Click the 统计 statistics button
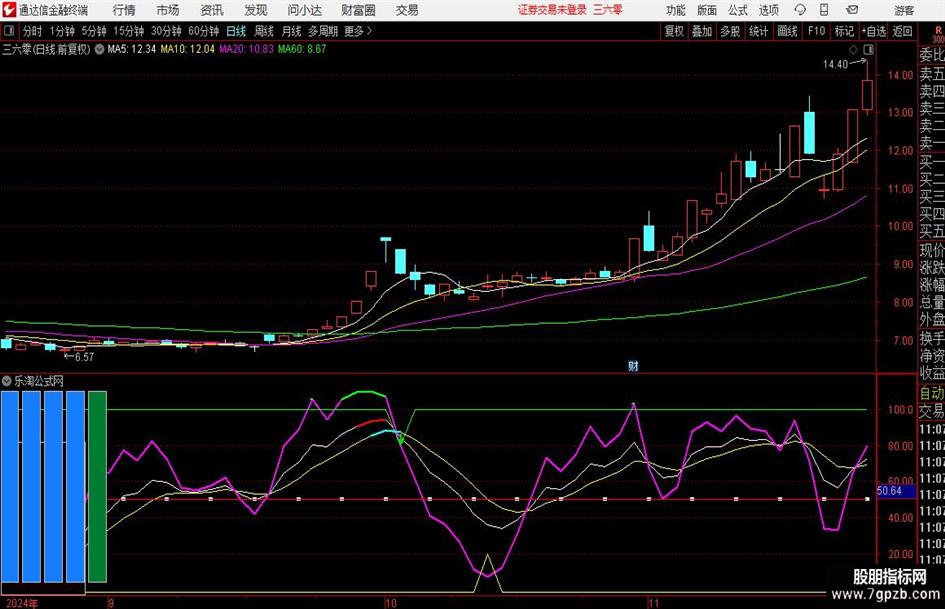Image resolution: width=945 pixels, height=609 pixels. click(x=758, y=31)
